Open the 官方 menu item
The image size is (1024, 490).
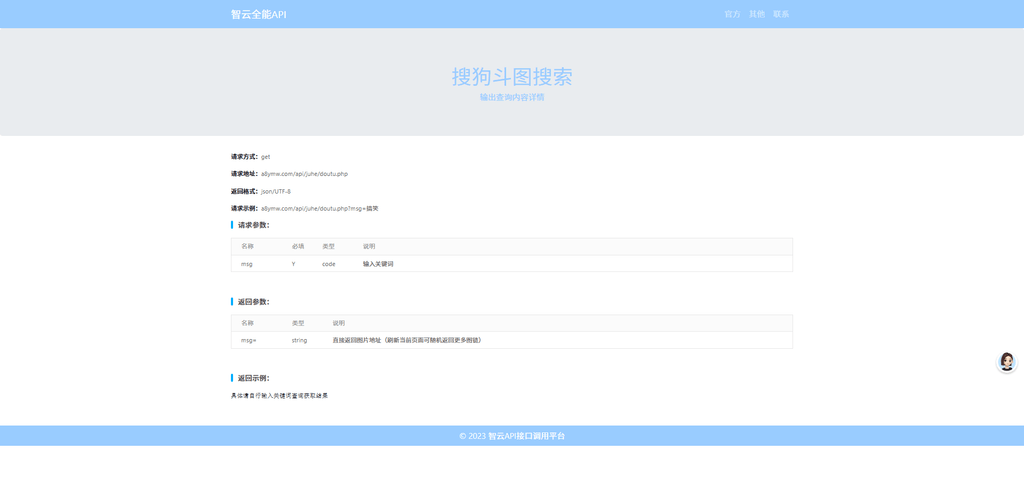tap(733, 14)
